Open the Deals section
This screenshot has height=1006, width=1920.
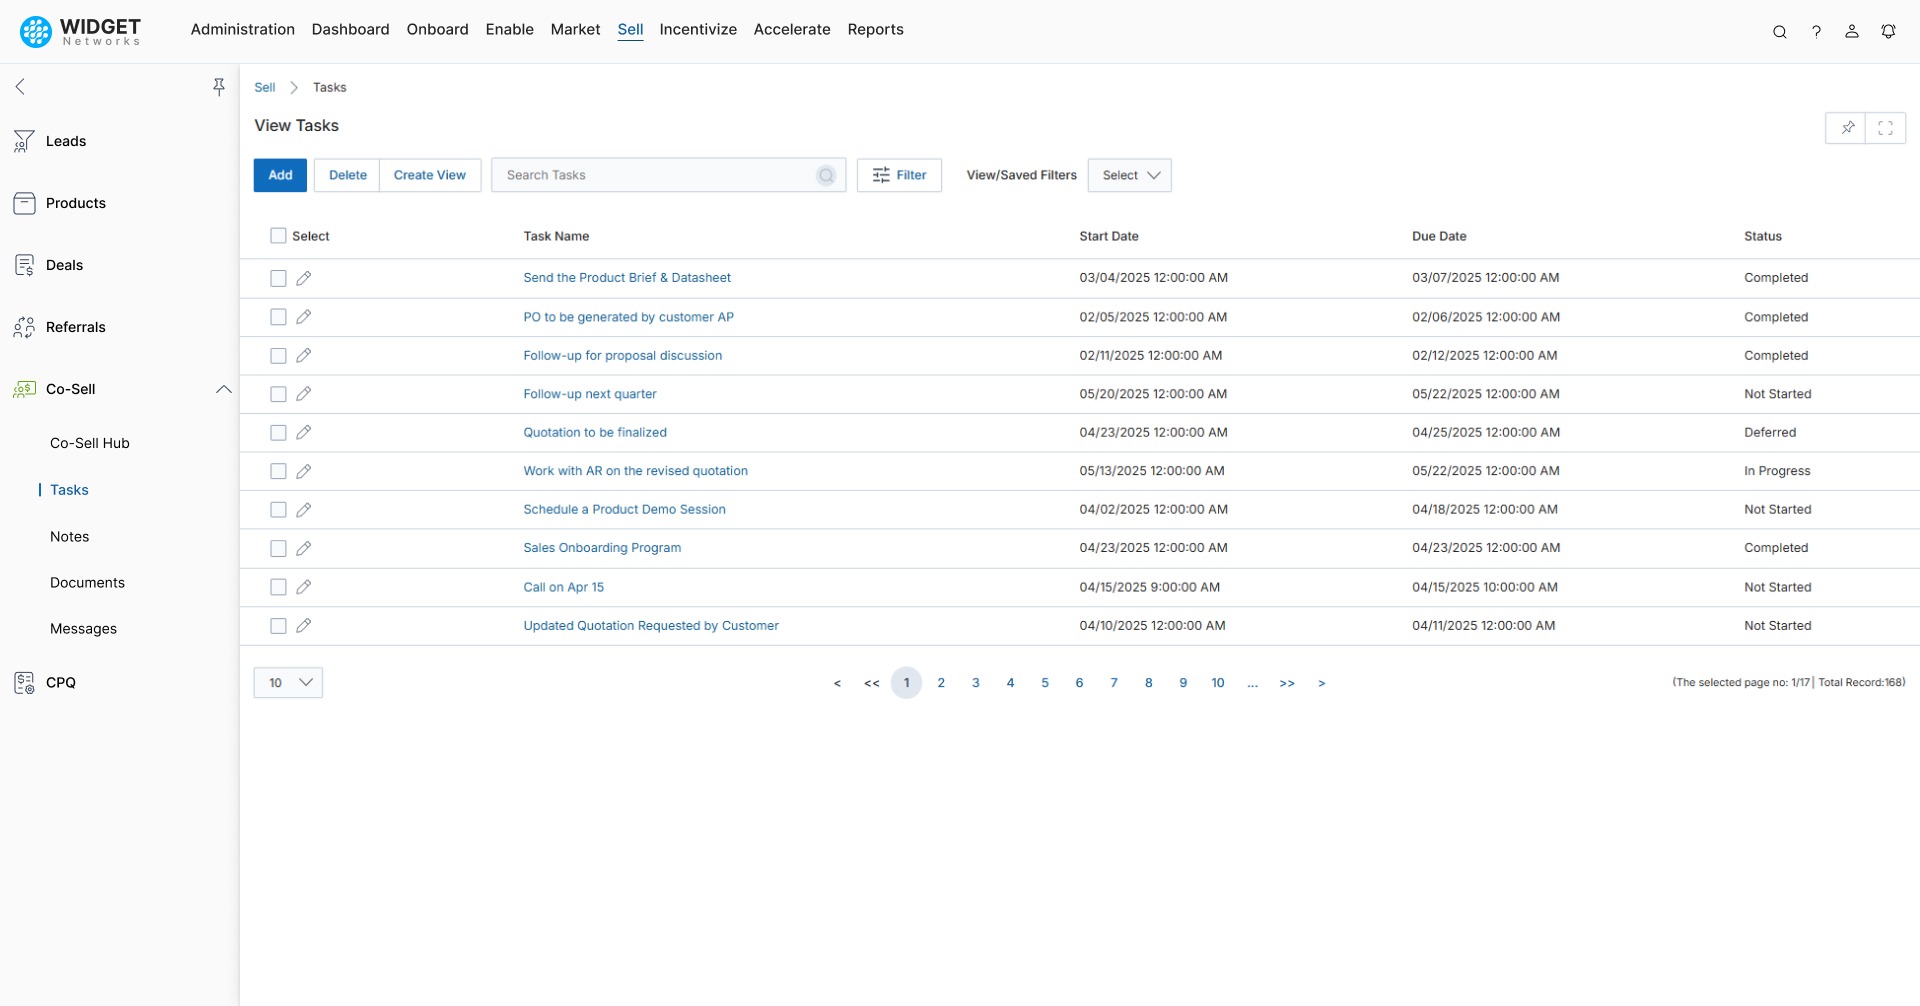24,265
